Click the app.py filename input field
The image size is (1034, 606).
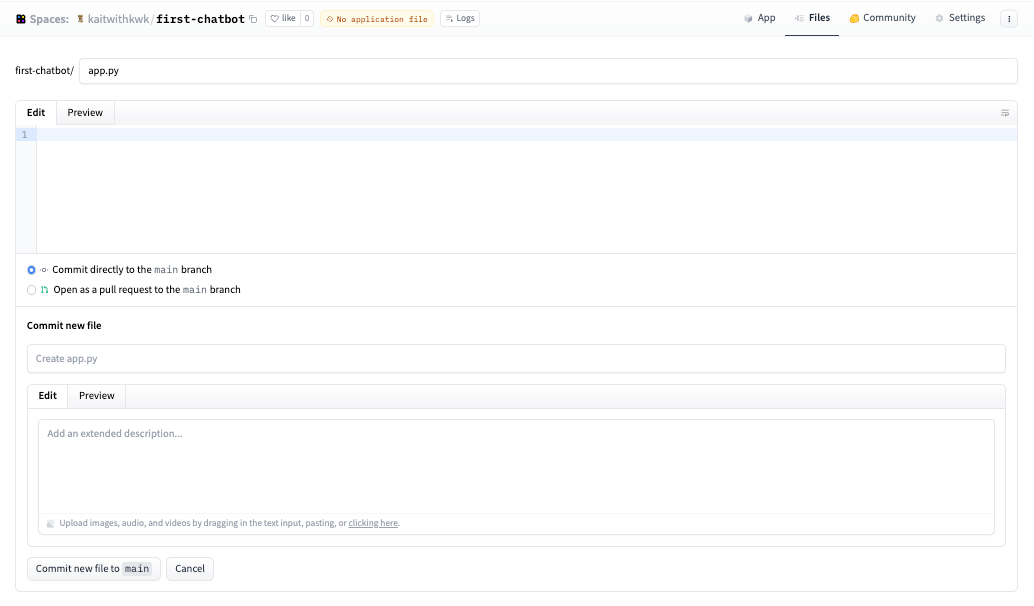tap(548, 71)
